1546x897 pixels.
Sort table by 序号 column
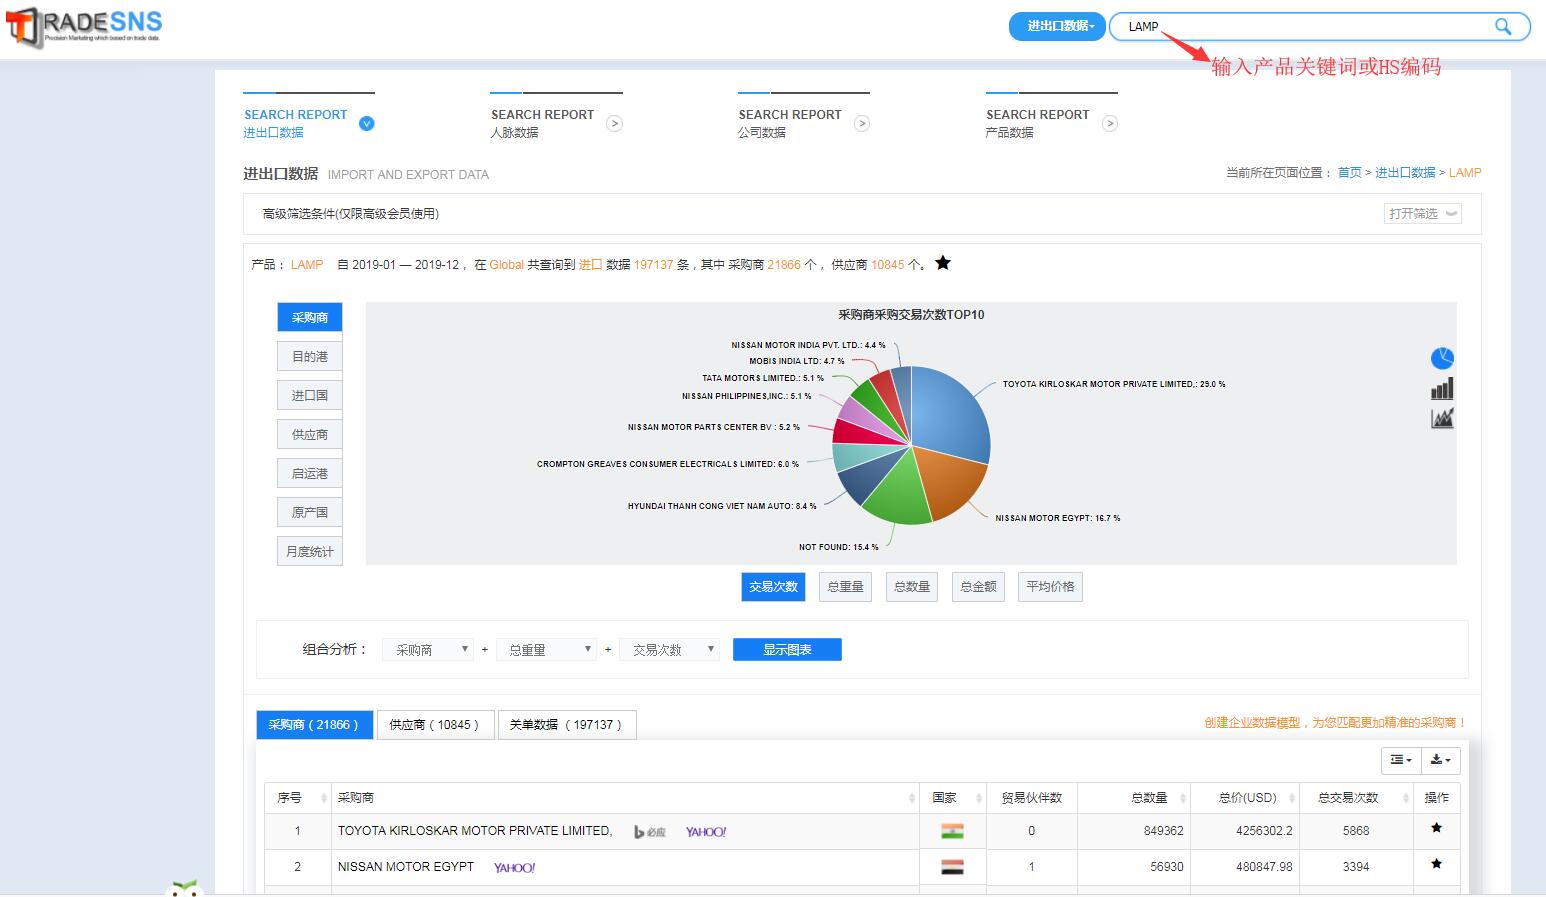(x=298, y=798)
